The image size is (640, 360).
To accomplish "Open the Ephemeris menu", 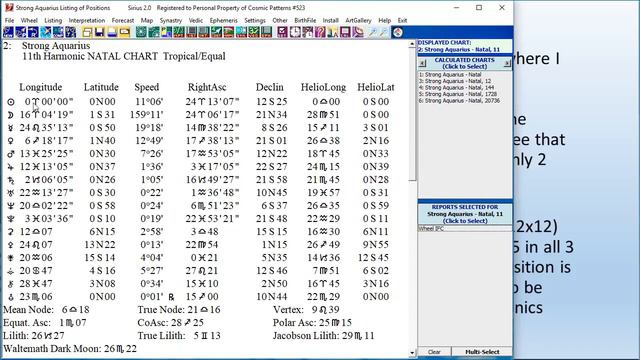I will (223, 20).
